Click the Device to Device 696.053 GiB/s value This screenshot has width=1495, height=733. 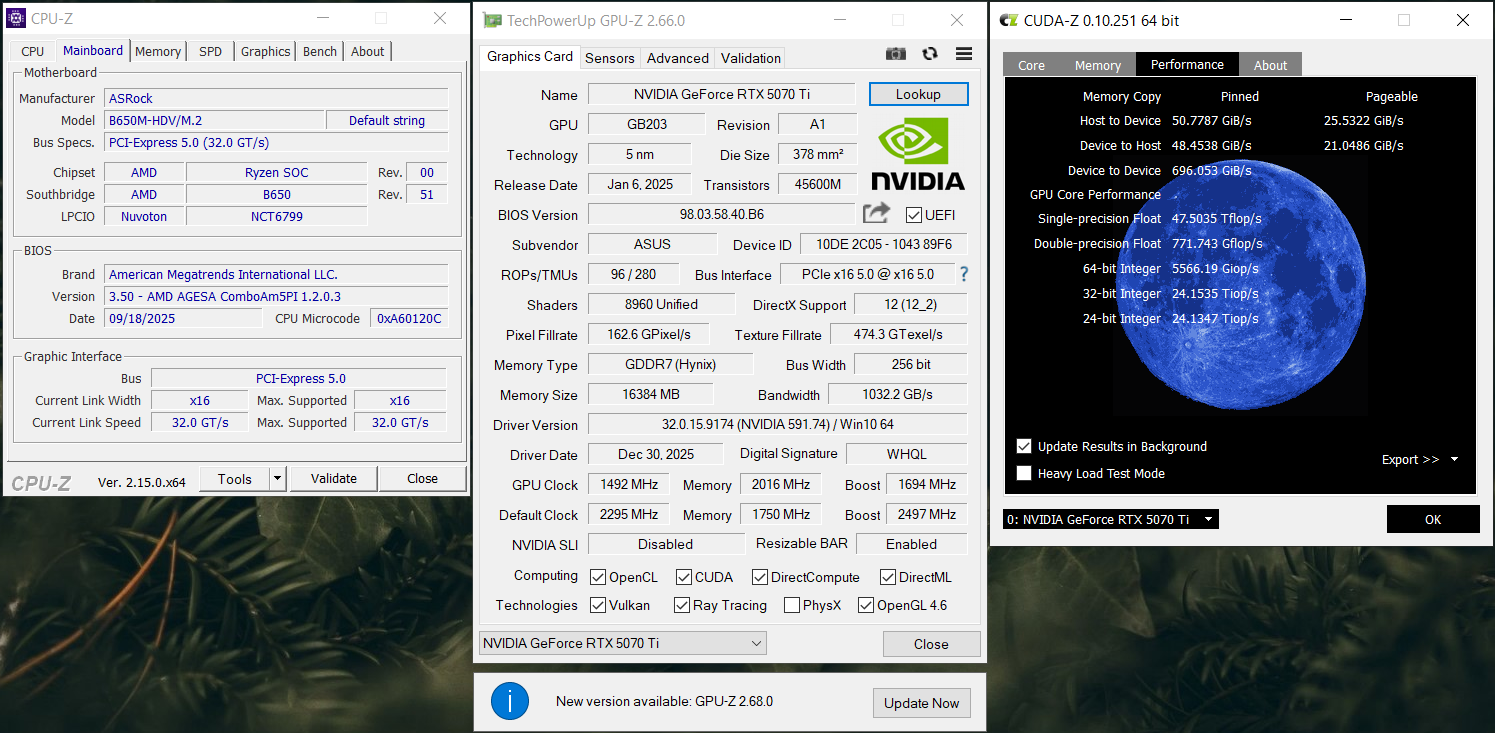[x=1212, y=170]
